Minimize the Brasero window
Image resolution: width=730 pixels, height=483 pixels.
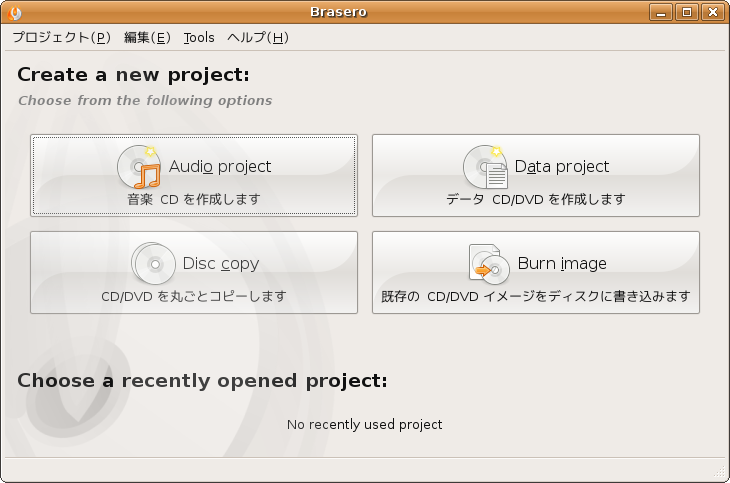[x=661, y=12]
